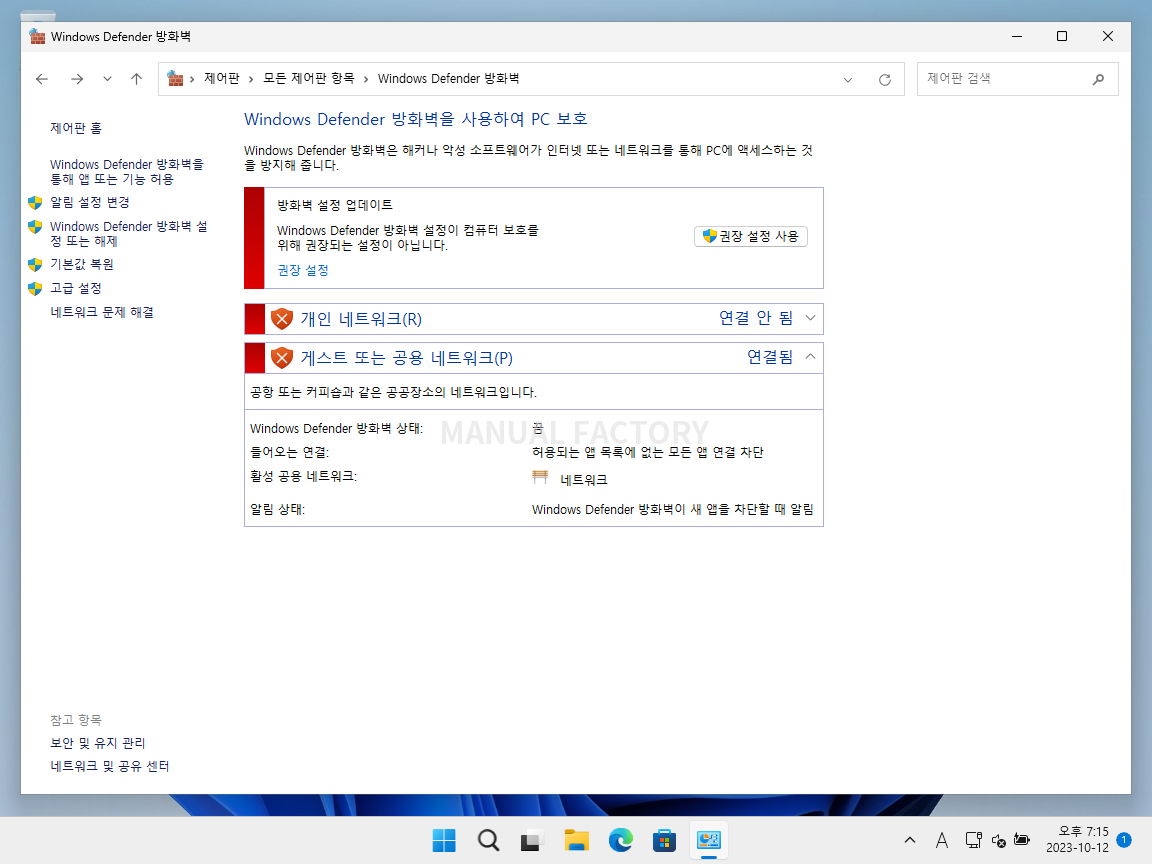Click IME language indicator A

coord(942,840)
